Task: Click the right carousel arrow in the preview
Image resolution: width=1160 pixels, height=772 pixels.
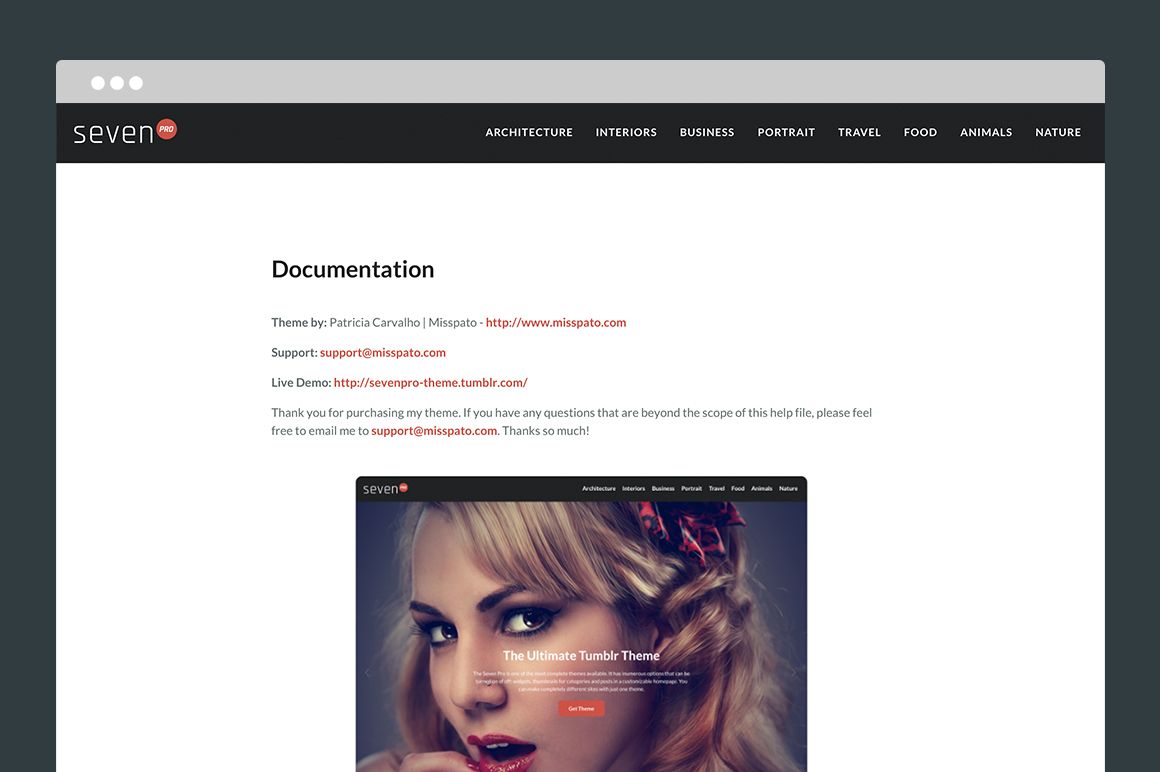Action: 796,672
